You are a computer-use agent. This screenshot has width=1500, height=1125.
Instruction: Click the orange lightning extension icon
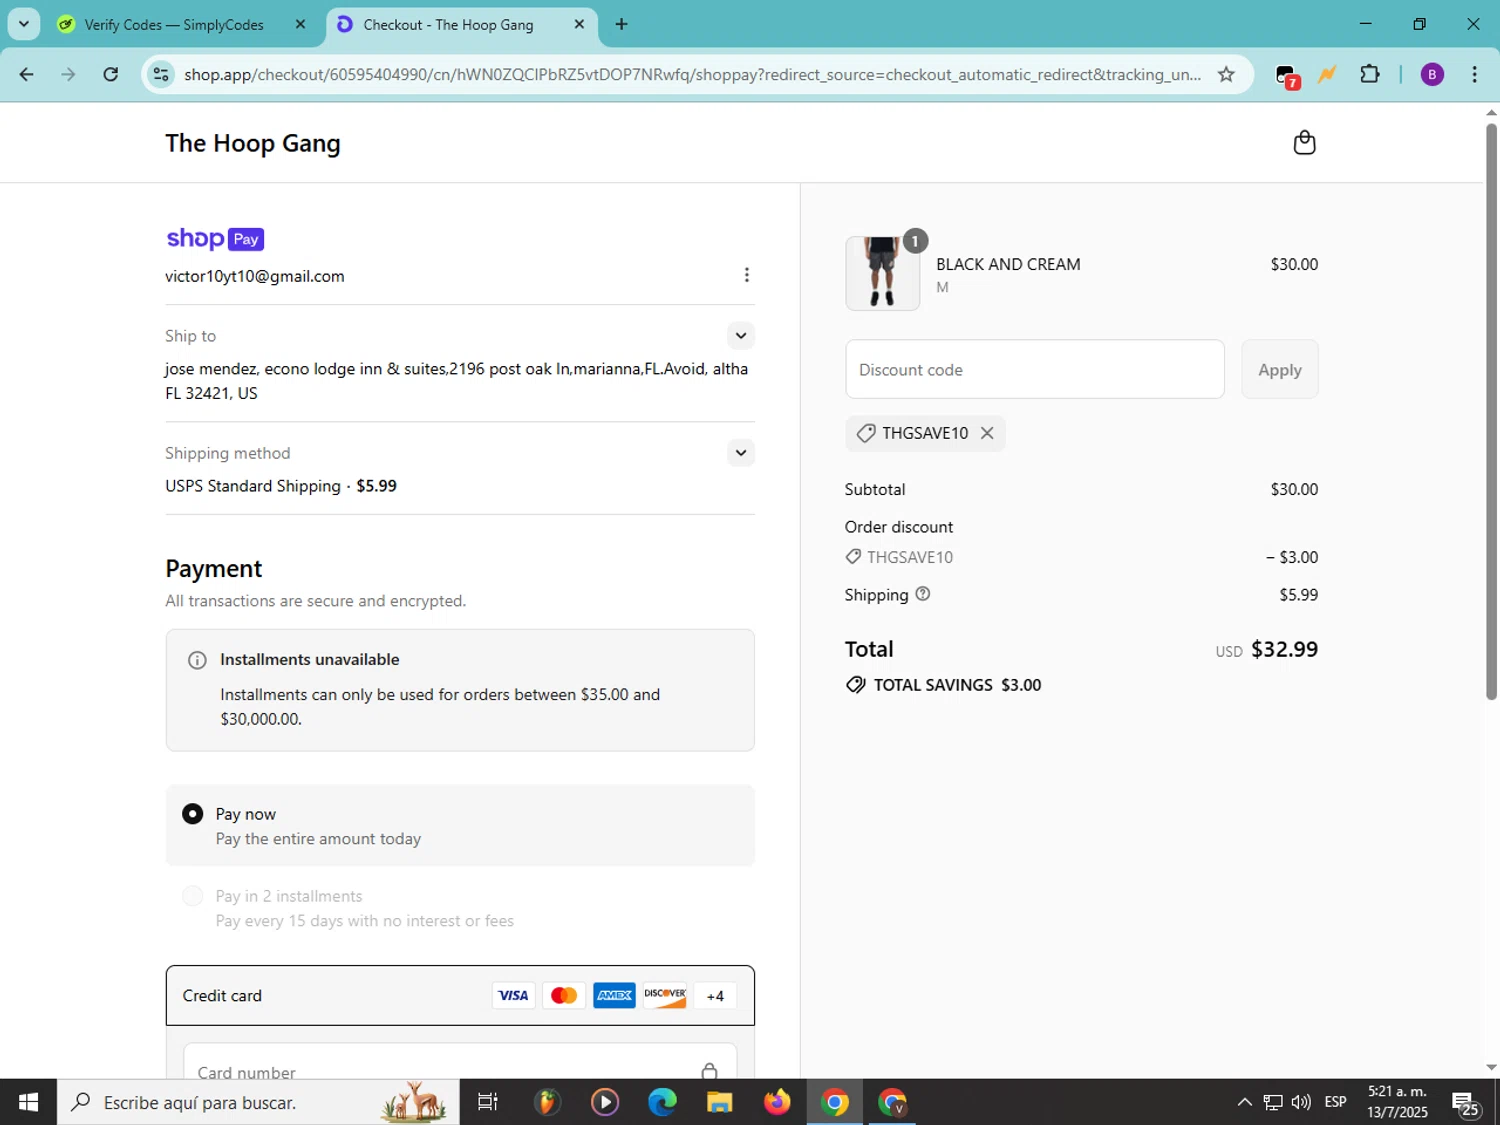[1327, 75]
